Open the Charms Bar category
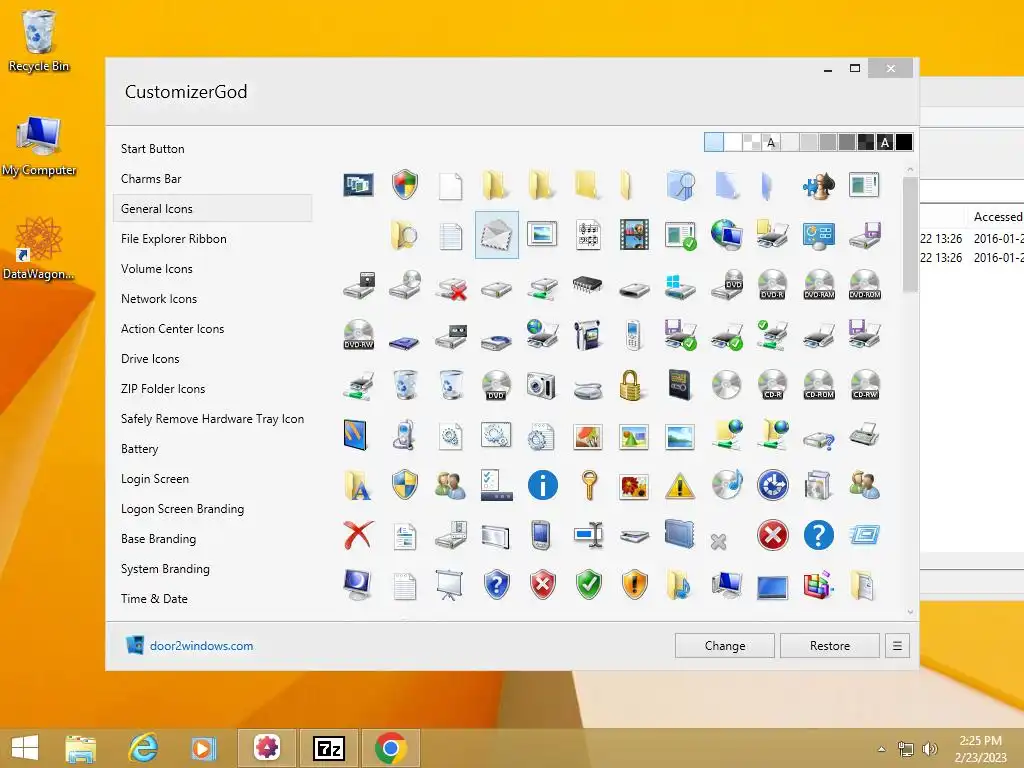Viewport: 1024px width, 768px height. point(151,179)
